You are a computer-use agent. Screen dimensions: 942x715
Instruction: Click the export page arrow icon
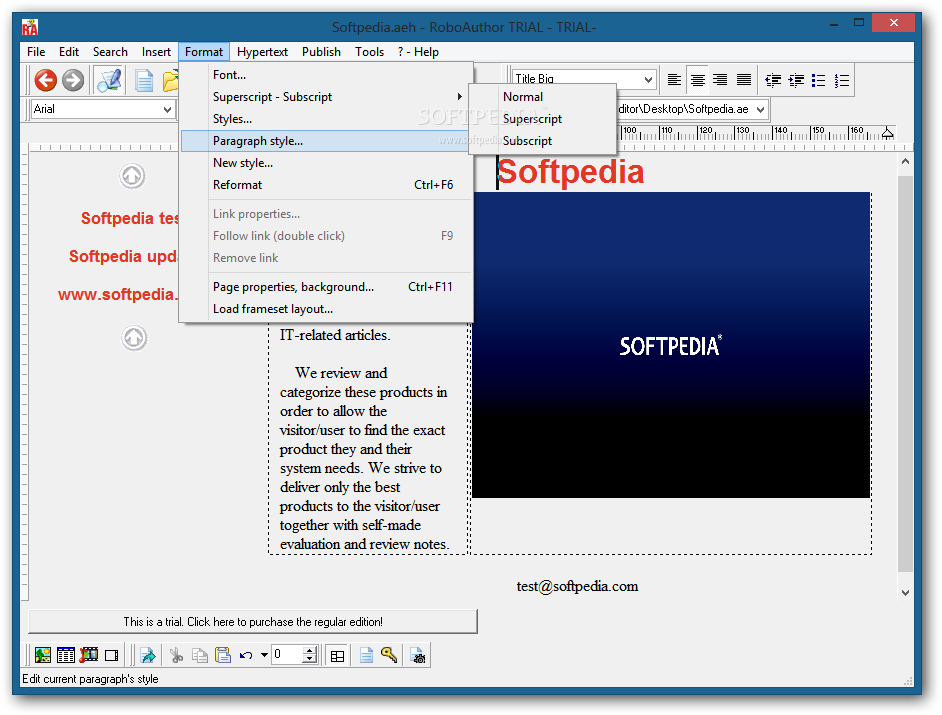click(148, 655)
